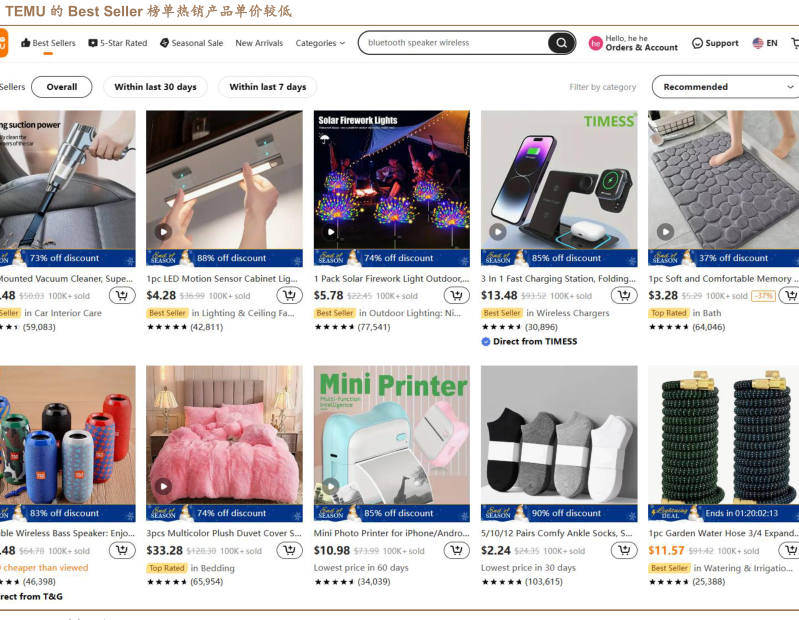Click the search magnifier button
The width and height of the screenshot is (799, 620).
[x=561, y=43]
